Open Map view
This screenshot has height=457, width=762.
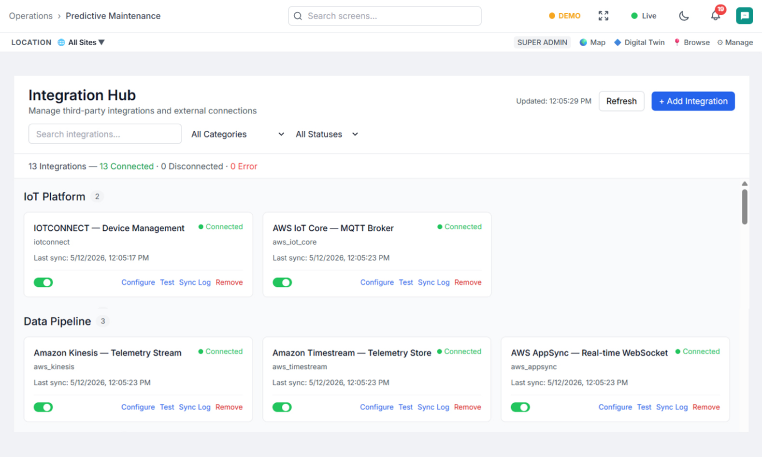[x=592, y=42]
